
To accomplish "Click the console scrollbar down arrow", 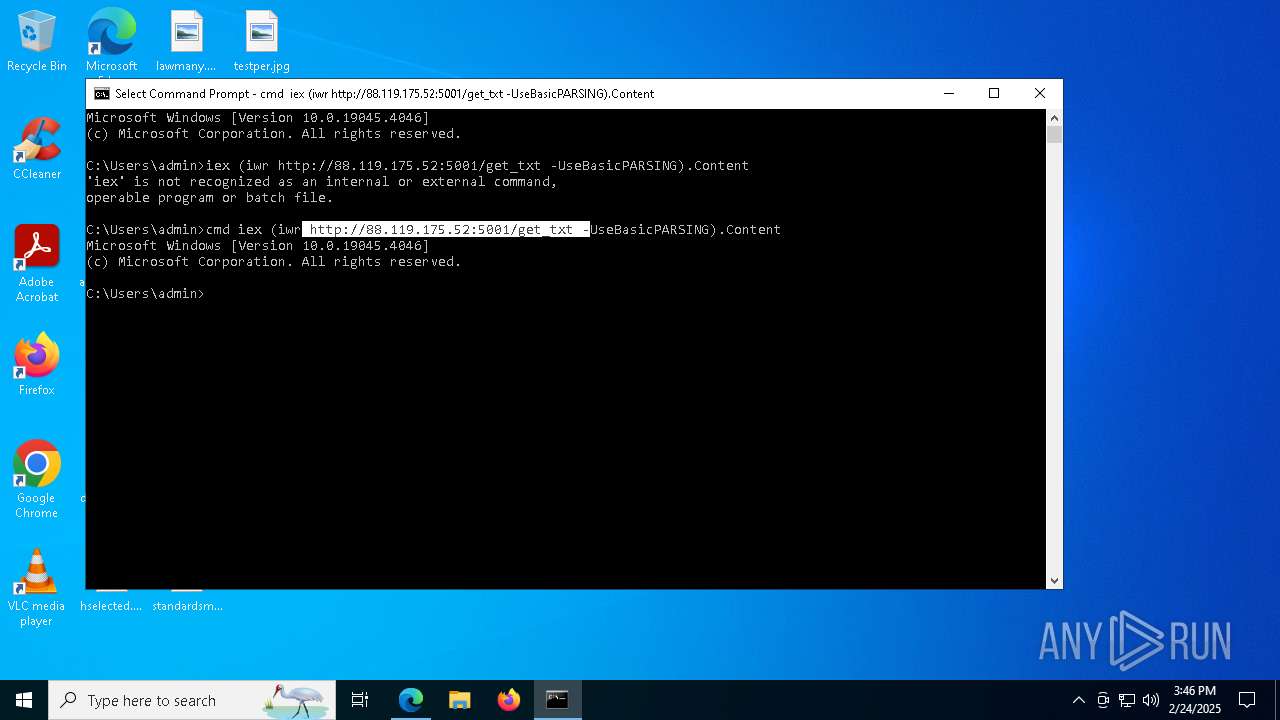I will coord(1054,580).
